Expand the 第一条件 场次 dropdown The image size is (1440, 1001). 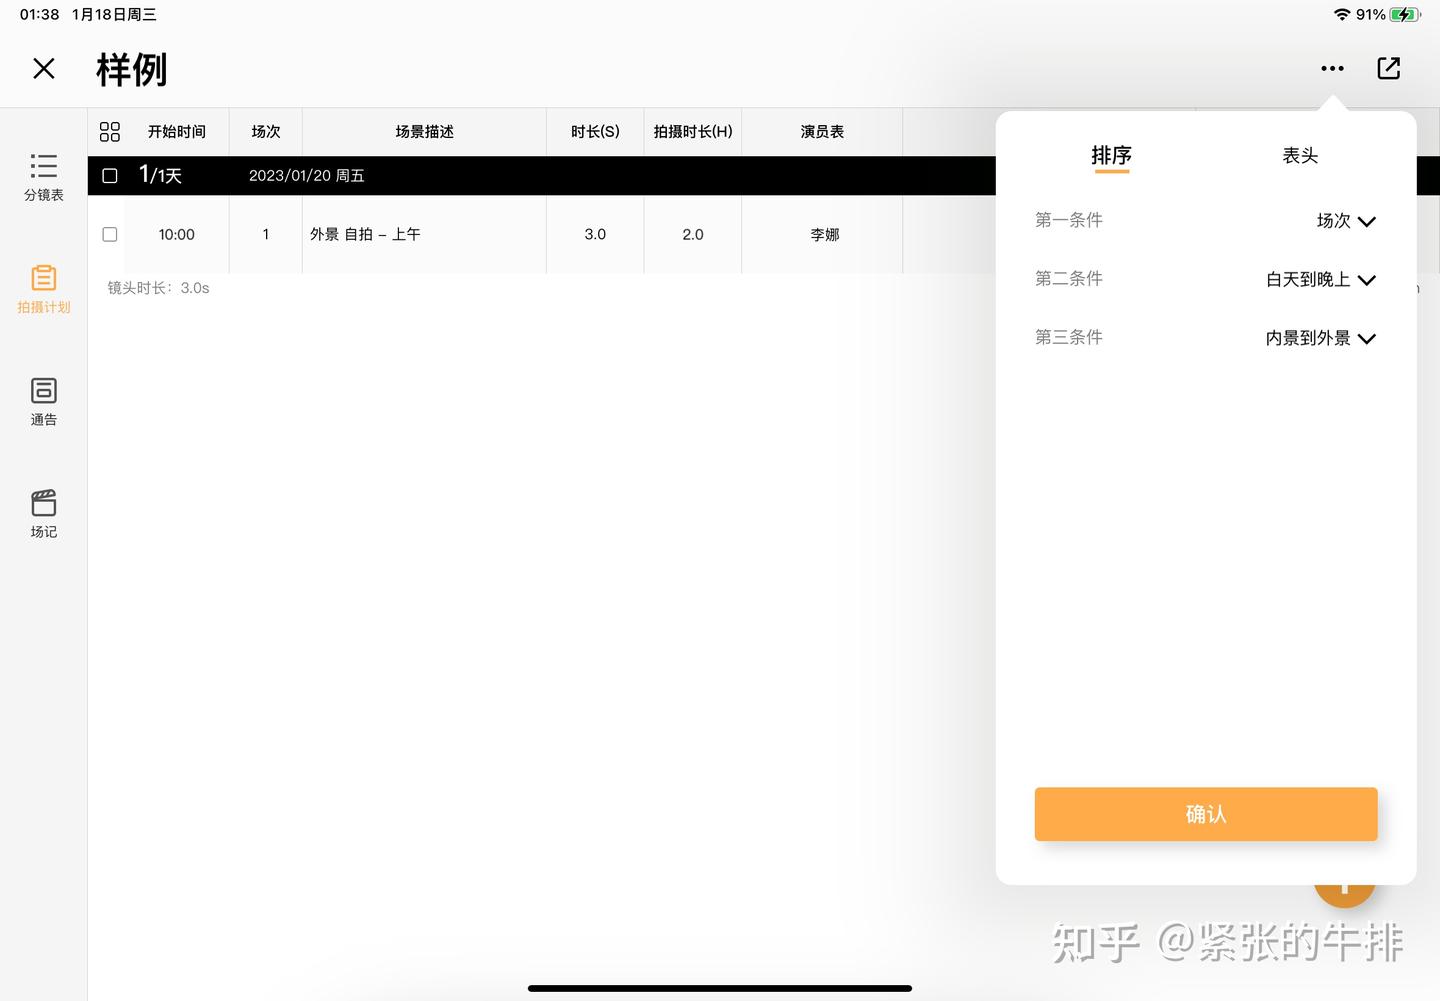[x=1345, y=221]
